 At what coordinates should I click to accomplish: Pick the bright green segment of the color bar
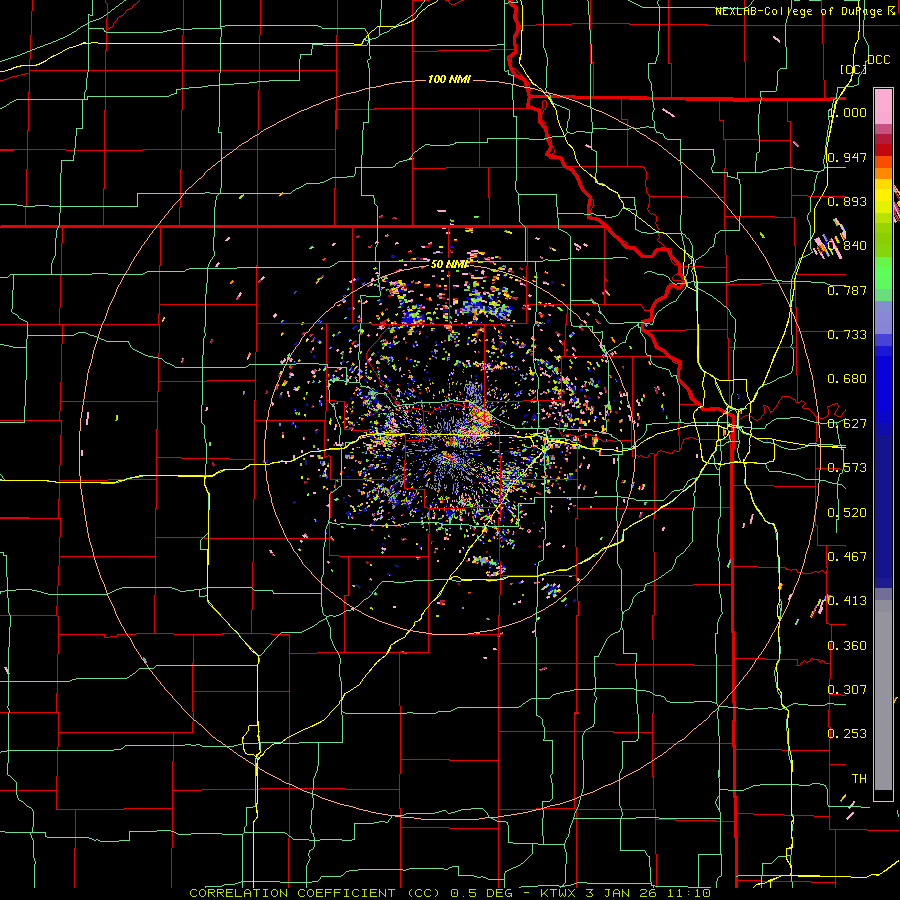point(883,272)
